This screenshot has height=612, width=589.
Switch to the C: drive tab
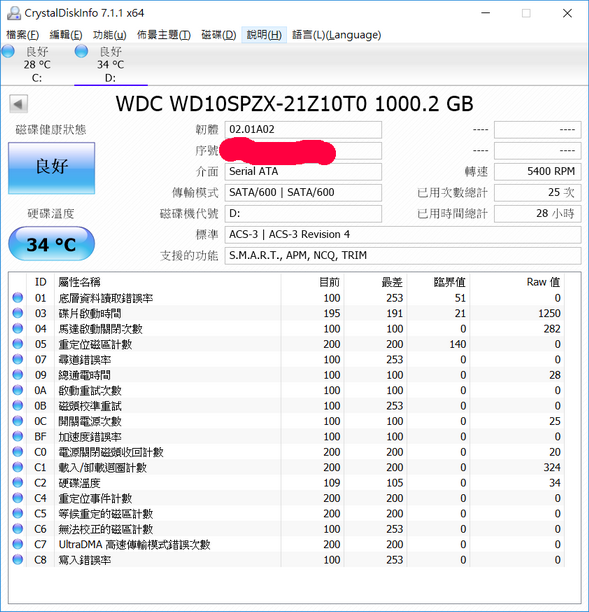[37, 64]
